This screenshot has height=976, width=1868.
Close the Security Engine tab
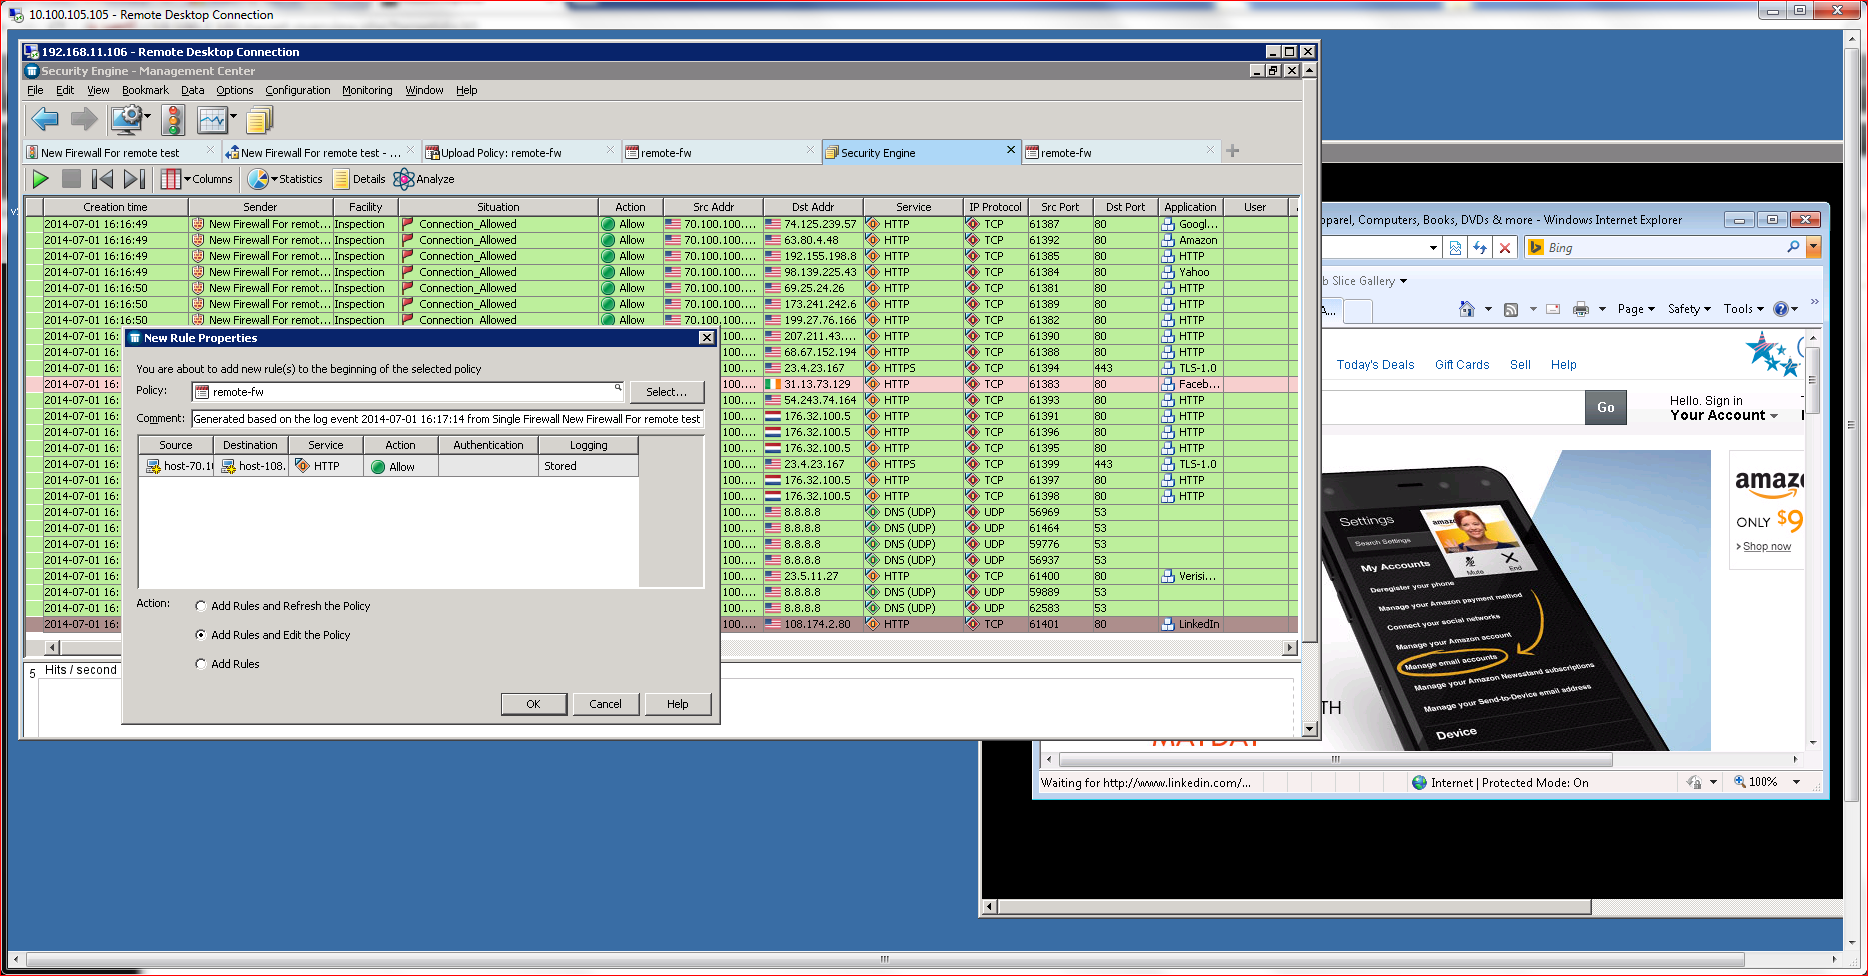coord(1010,150)
